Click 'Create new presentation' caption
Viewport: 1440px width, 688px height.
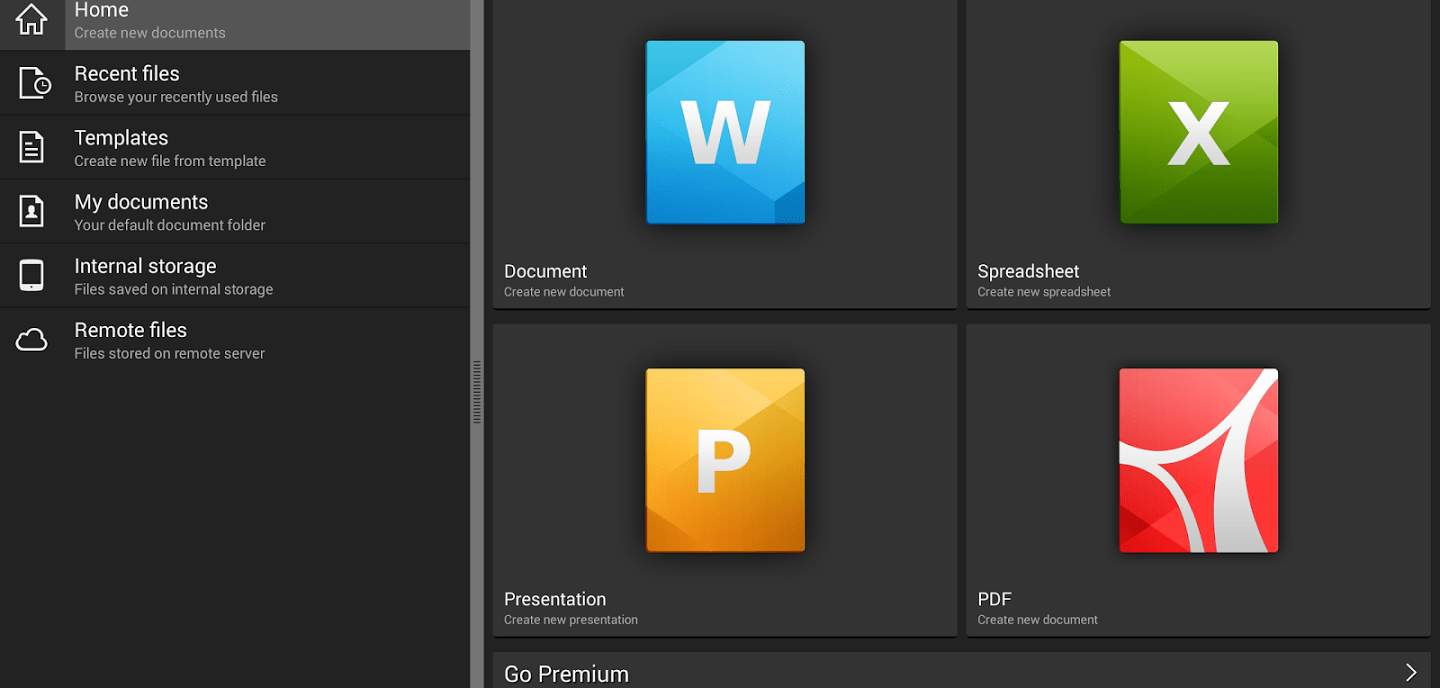point(571,620)
